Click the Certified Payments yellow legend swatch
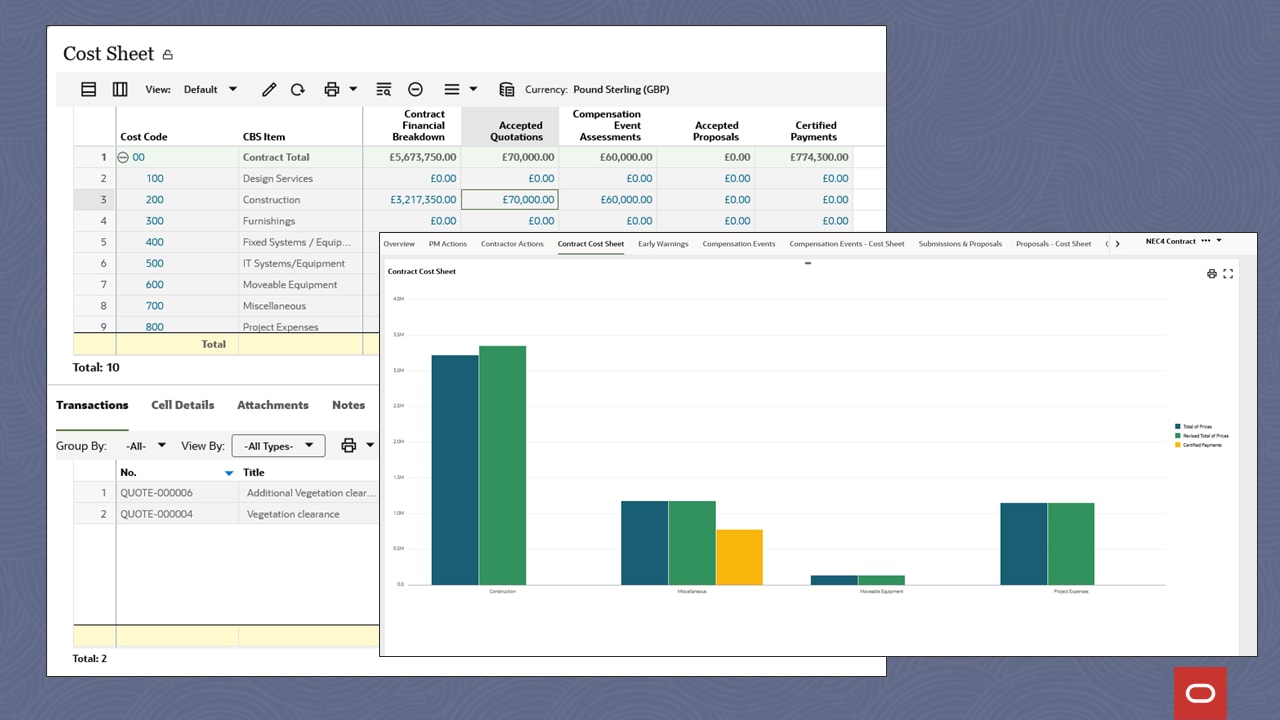Screen dimensions: 1280x720 tap(1178, 445)
